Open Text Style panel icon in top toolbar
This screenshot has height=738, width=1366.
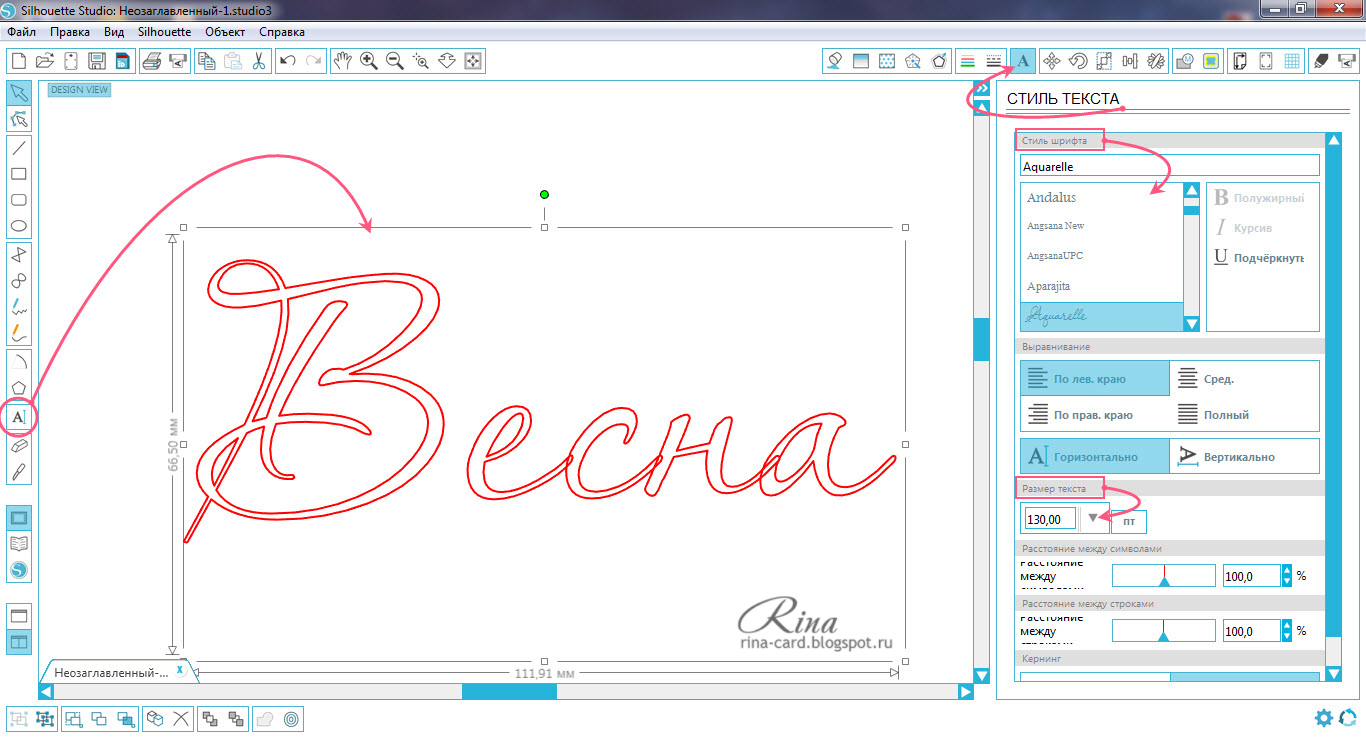(x=1023, y=61)
